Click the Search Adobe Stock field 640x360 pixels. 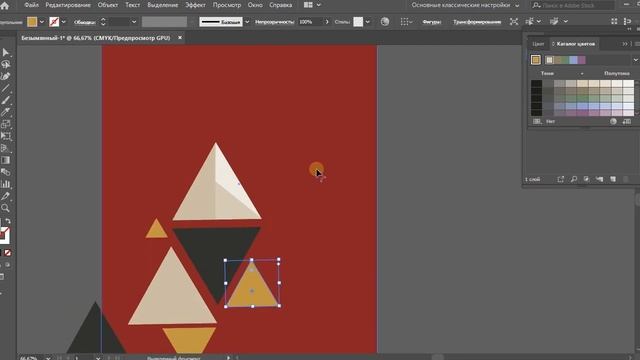click(573, 5)
